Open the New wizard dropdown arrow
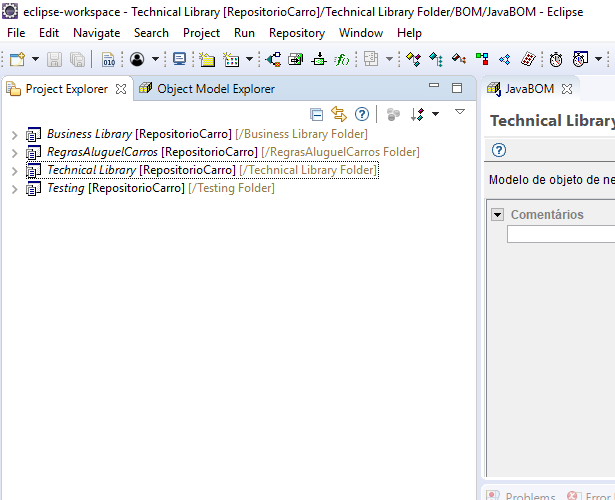615x500 pixels. pyautogui.click(x=35, y=59)
